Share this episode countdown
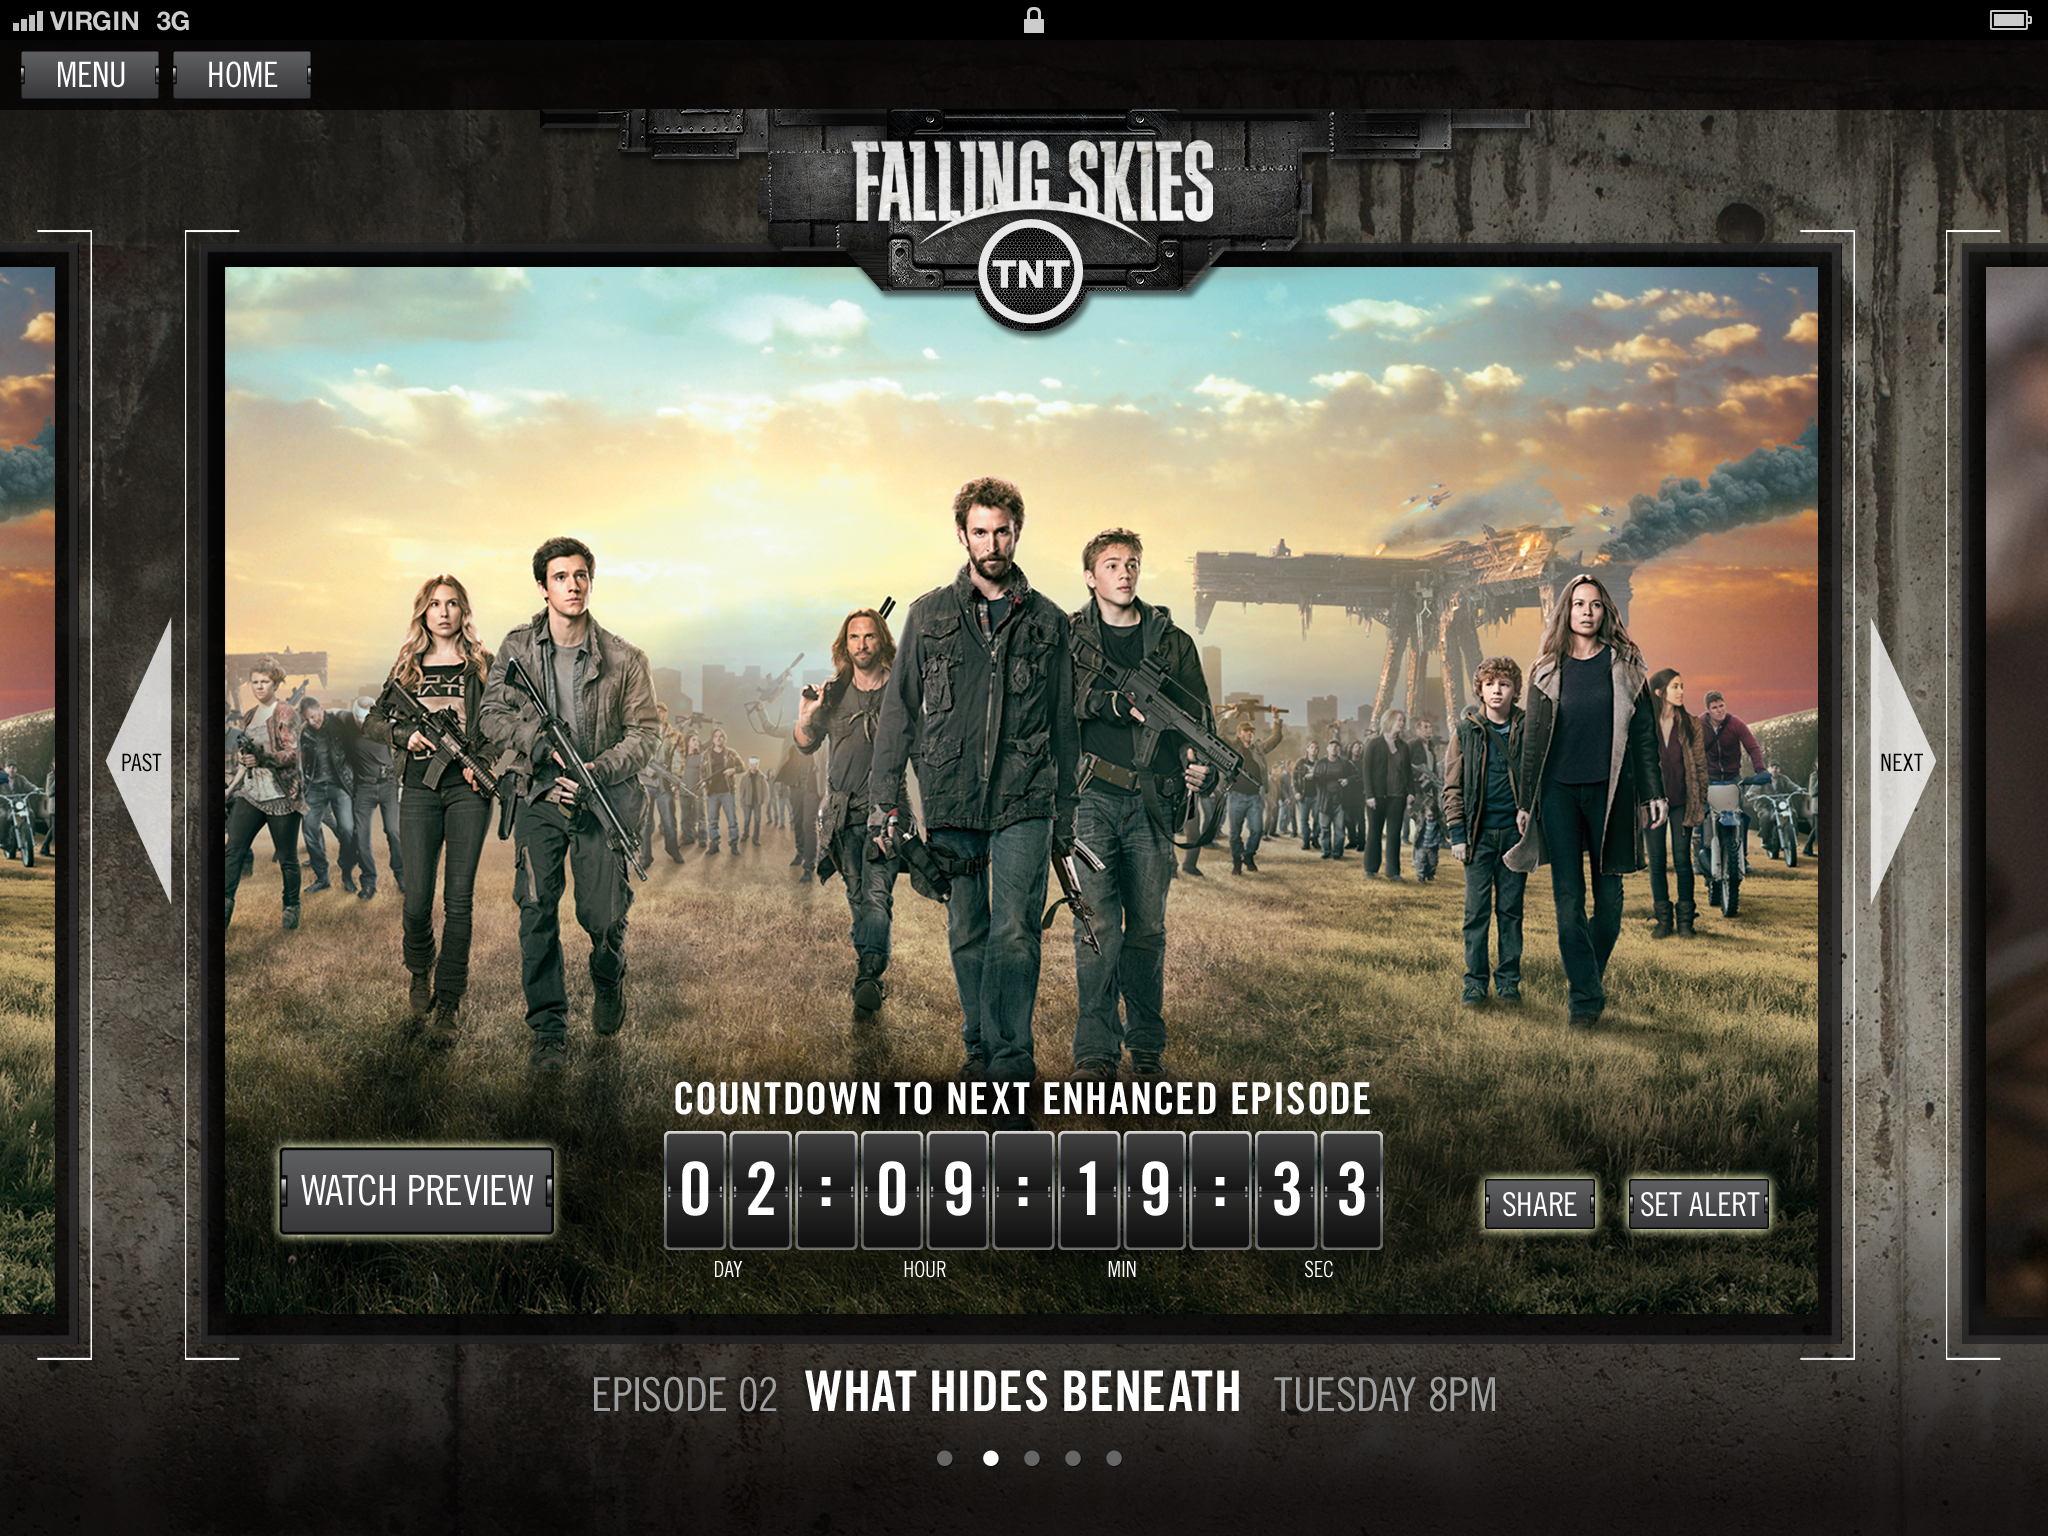The width and height of the screenshot is (2048, 1536). click(x=1539, y=1204)
